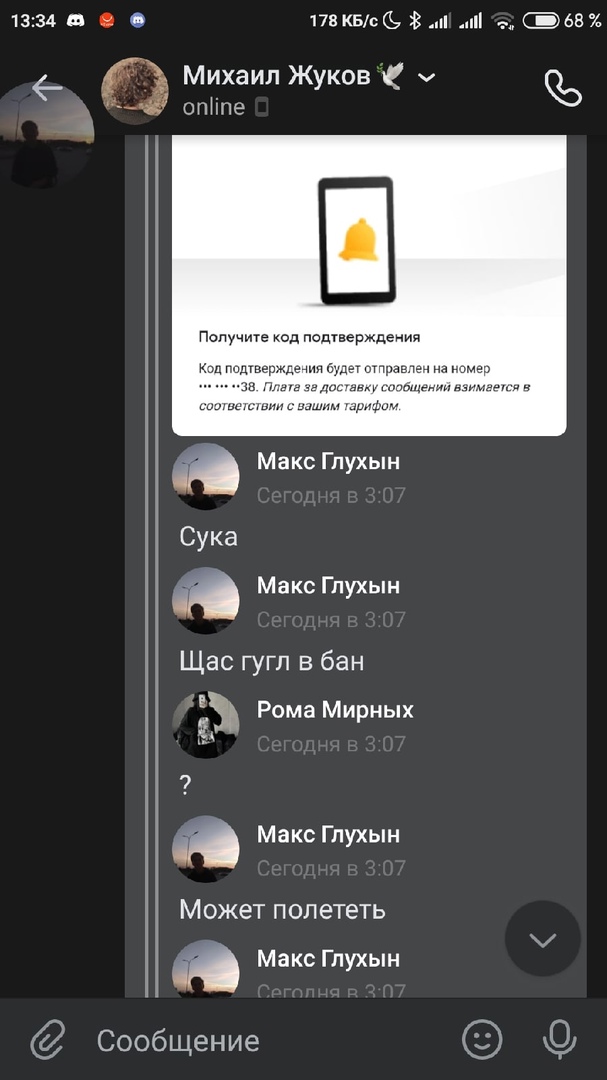Click the name Рома Мирных

(335, 710)
